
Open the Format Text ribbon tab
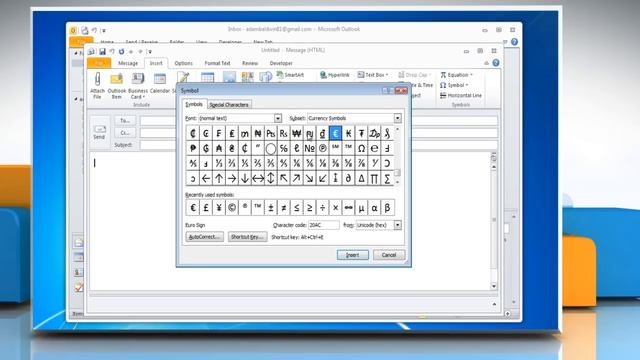218,63
